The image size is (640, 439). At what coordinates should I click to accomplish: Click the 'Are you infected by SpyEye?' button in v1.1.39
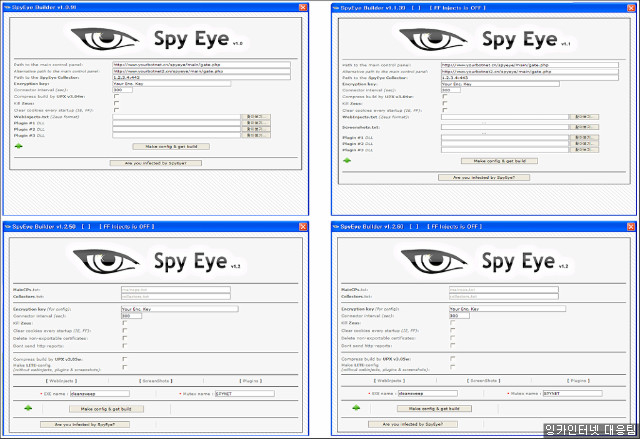tap(484, 177)
